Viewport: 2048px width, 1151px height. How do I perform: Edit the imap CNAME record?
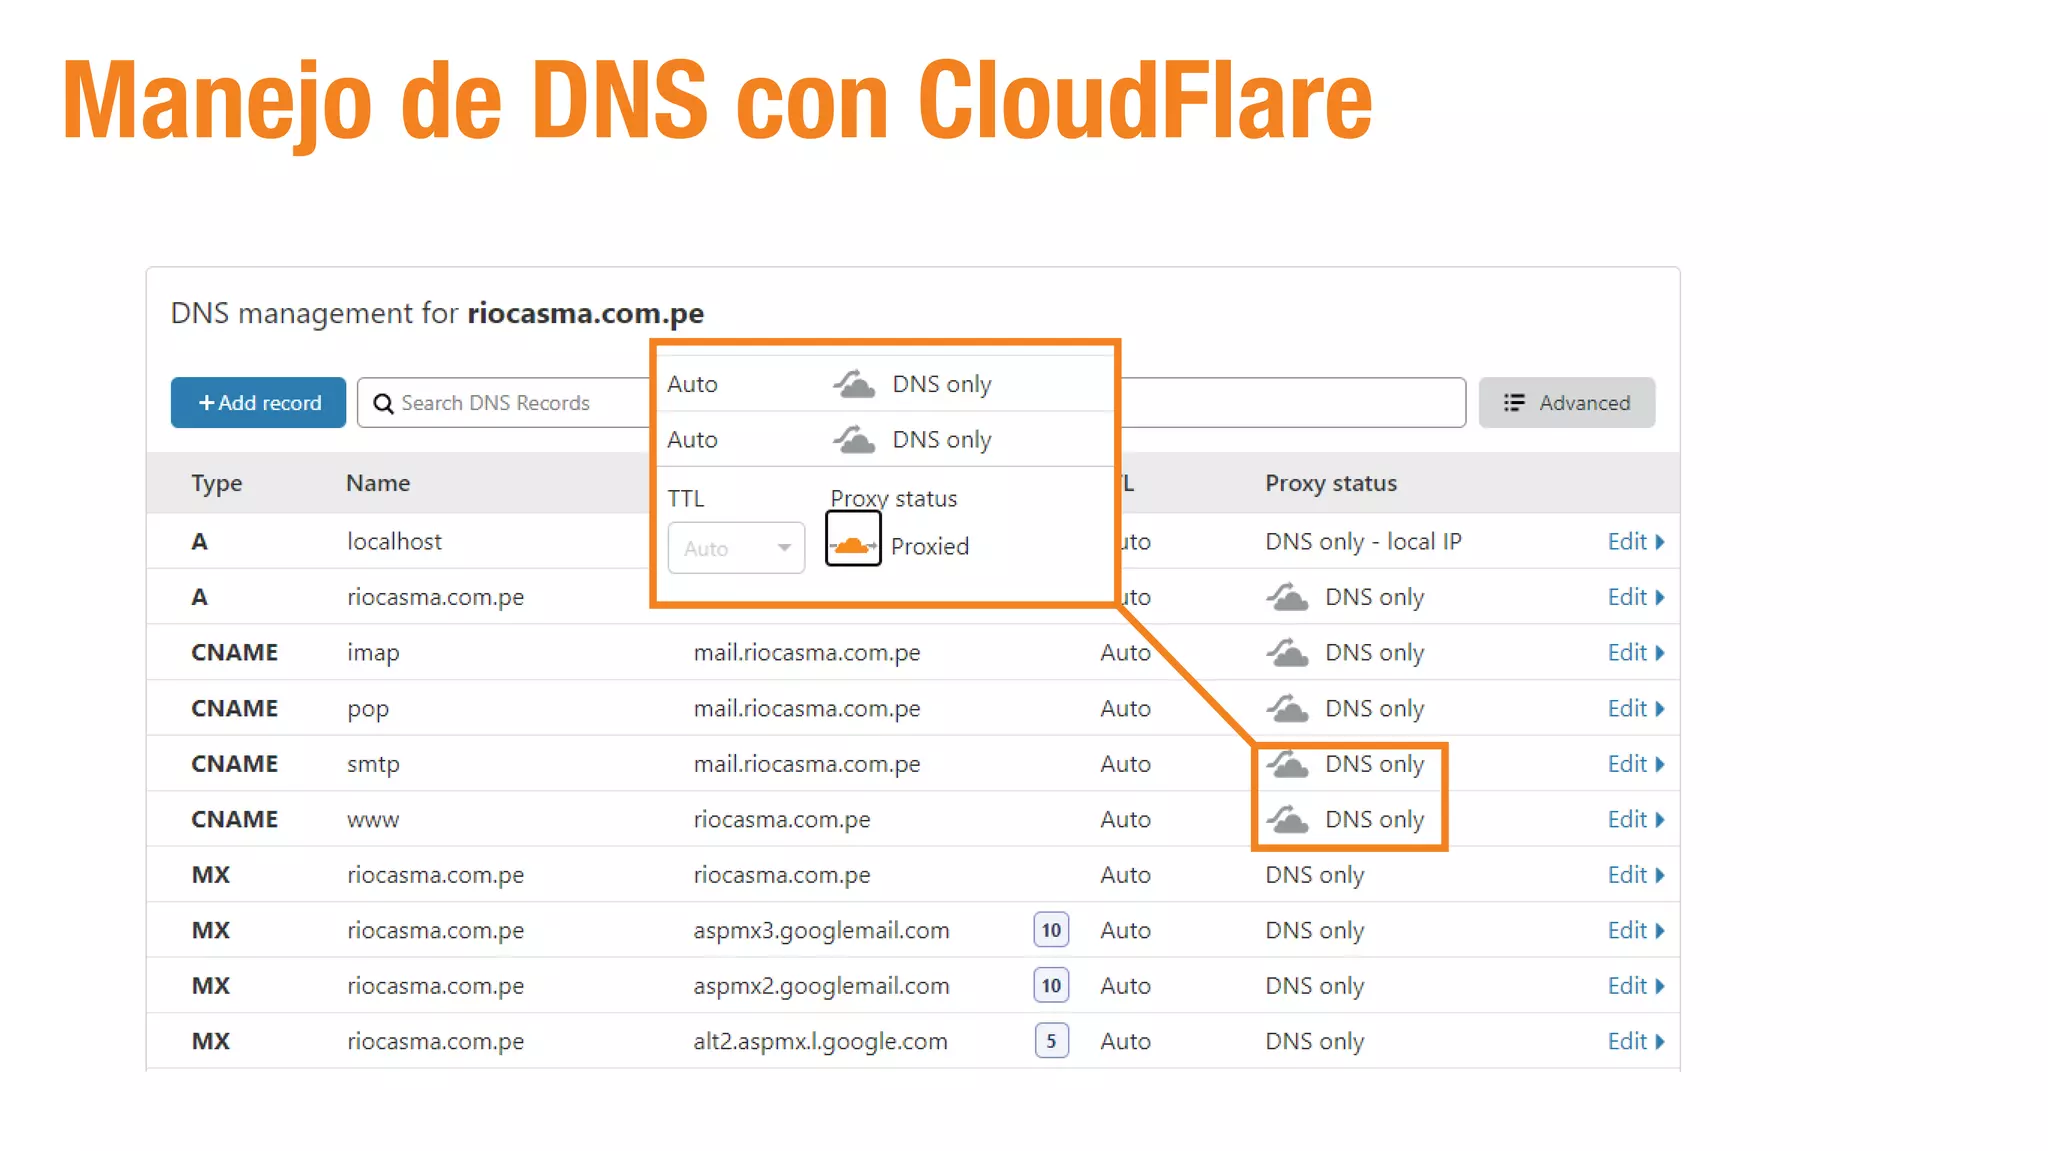(1636, 652)
